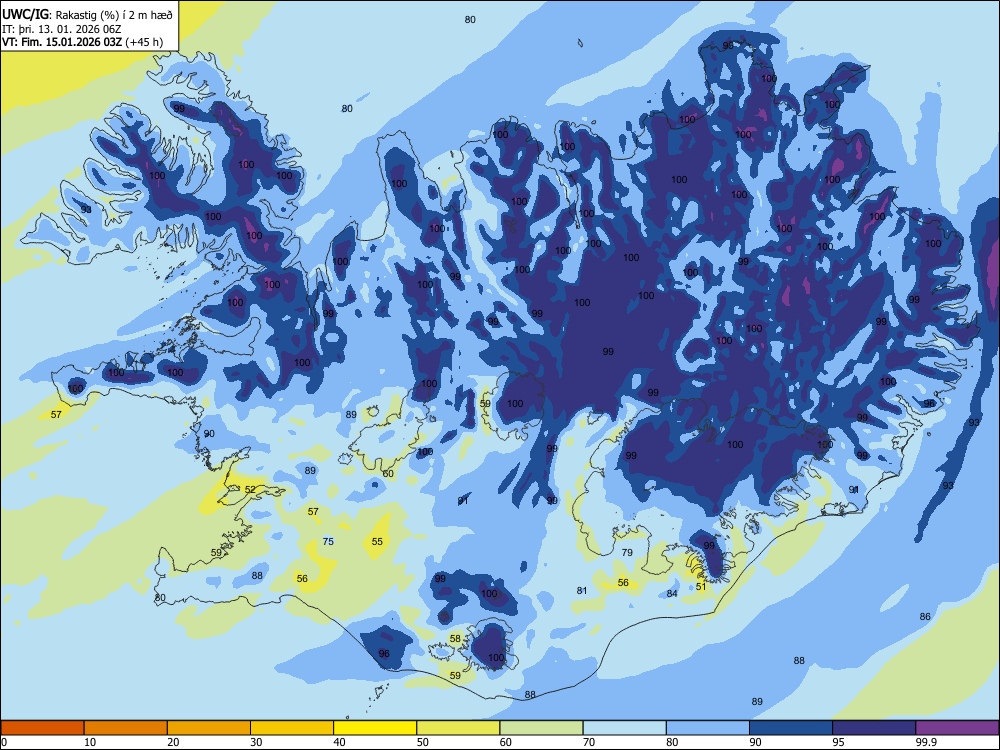Click the 'UWC/IG' title text

pos(25,15)
